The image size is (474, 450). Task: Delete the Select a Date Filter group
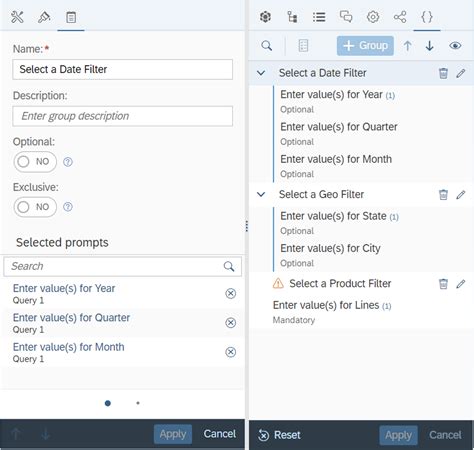(443, 73)
